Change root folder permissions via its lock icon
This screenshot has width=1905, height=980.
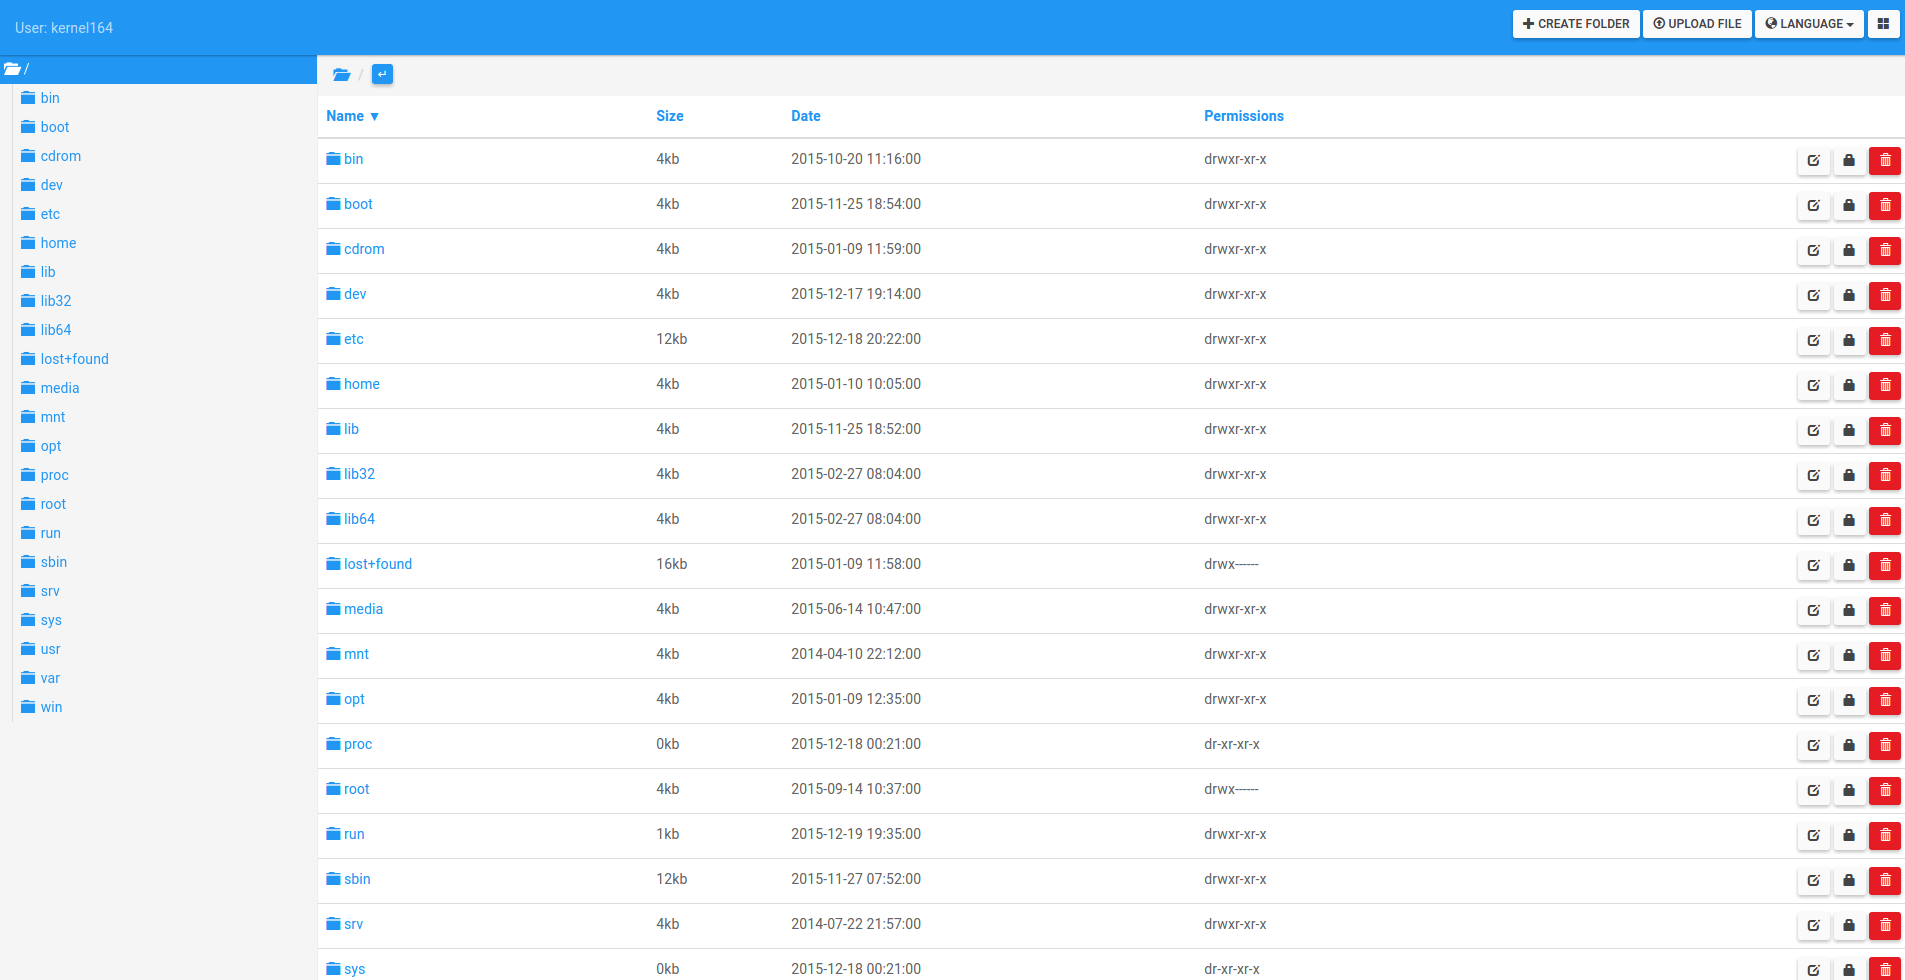click(1848, 790)
